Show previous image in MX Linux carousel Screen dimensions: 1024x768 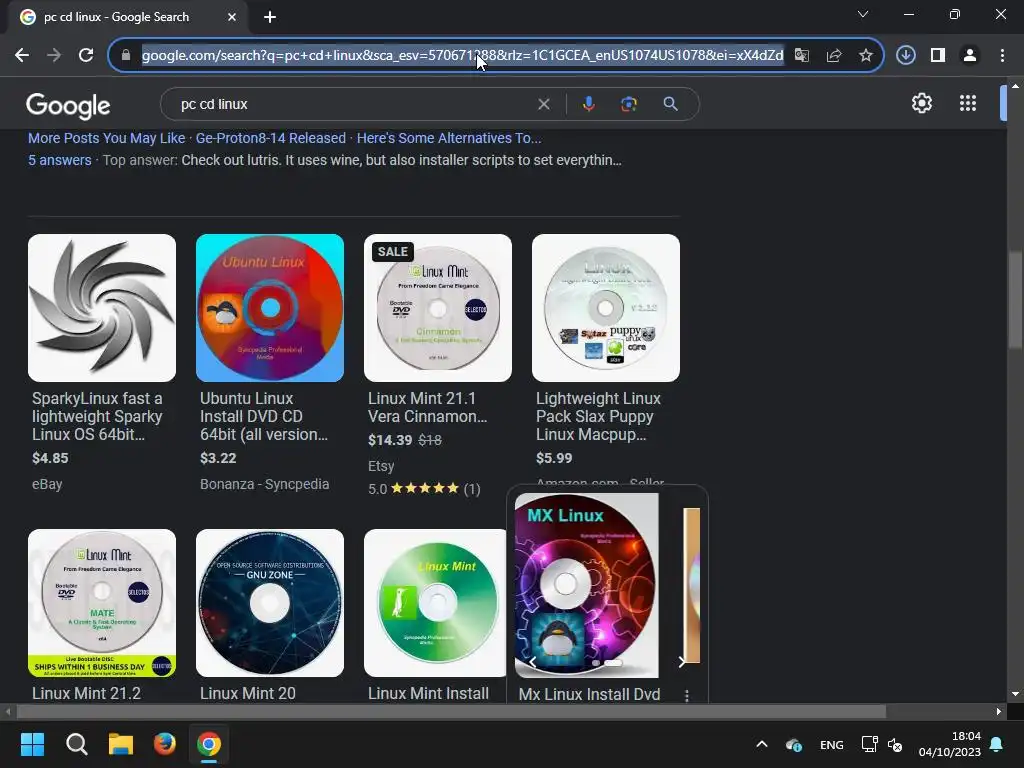pyautogui.click(x=533, y=662)
